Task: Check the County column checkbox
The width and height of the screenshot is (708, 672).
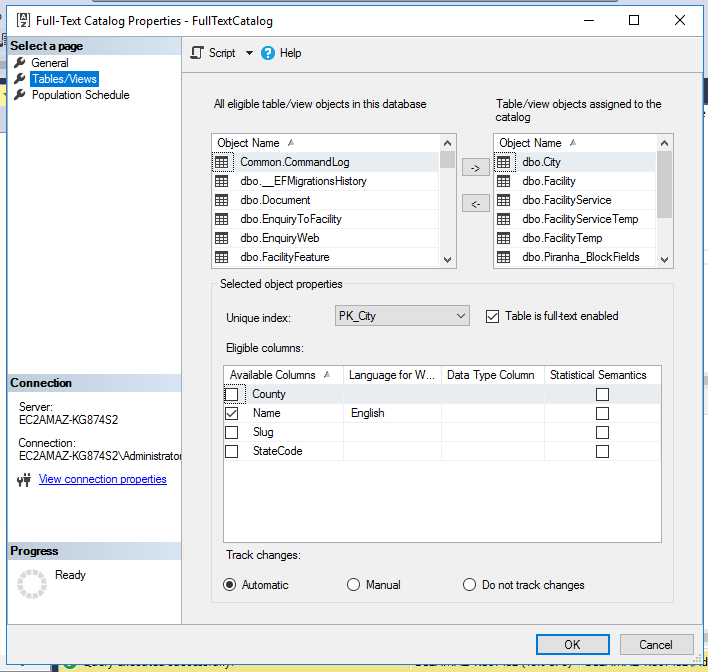Action: coord(232,394)
